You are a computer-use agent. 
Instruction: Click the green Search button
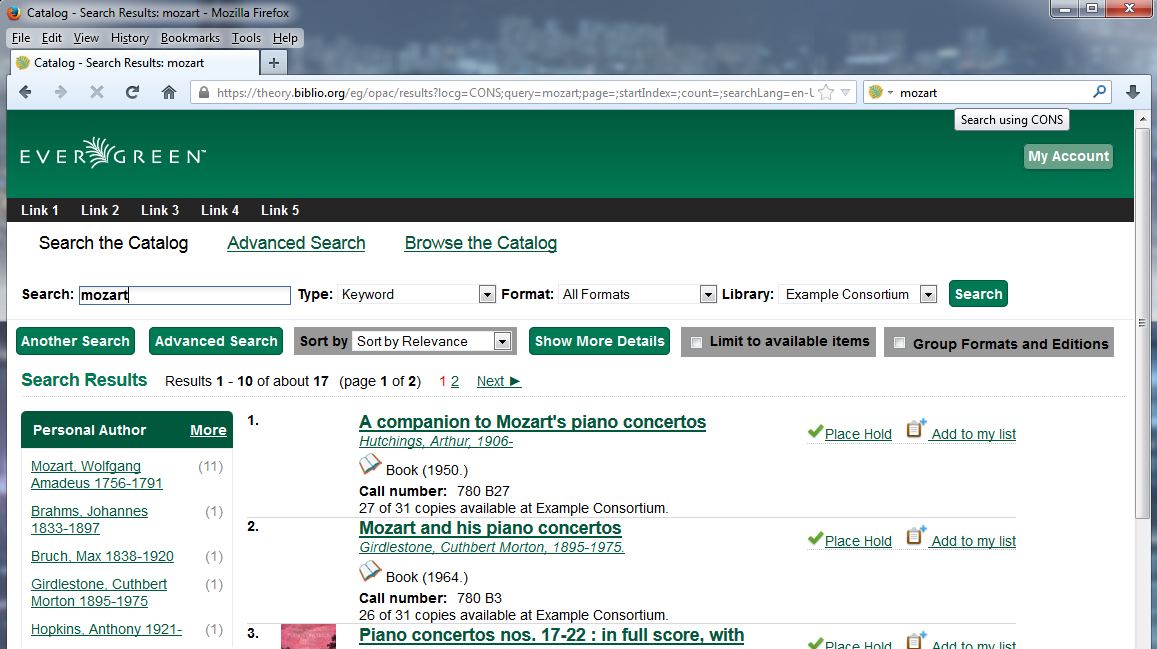[x=977, y=293]
